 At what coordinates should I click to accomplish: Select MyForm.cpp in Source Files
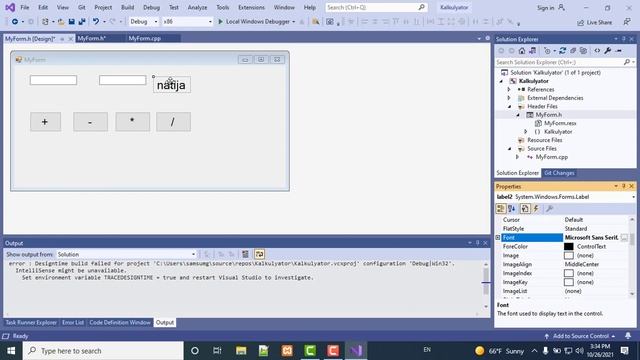pos(551,157)
